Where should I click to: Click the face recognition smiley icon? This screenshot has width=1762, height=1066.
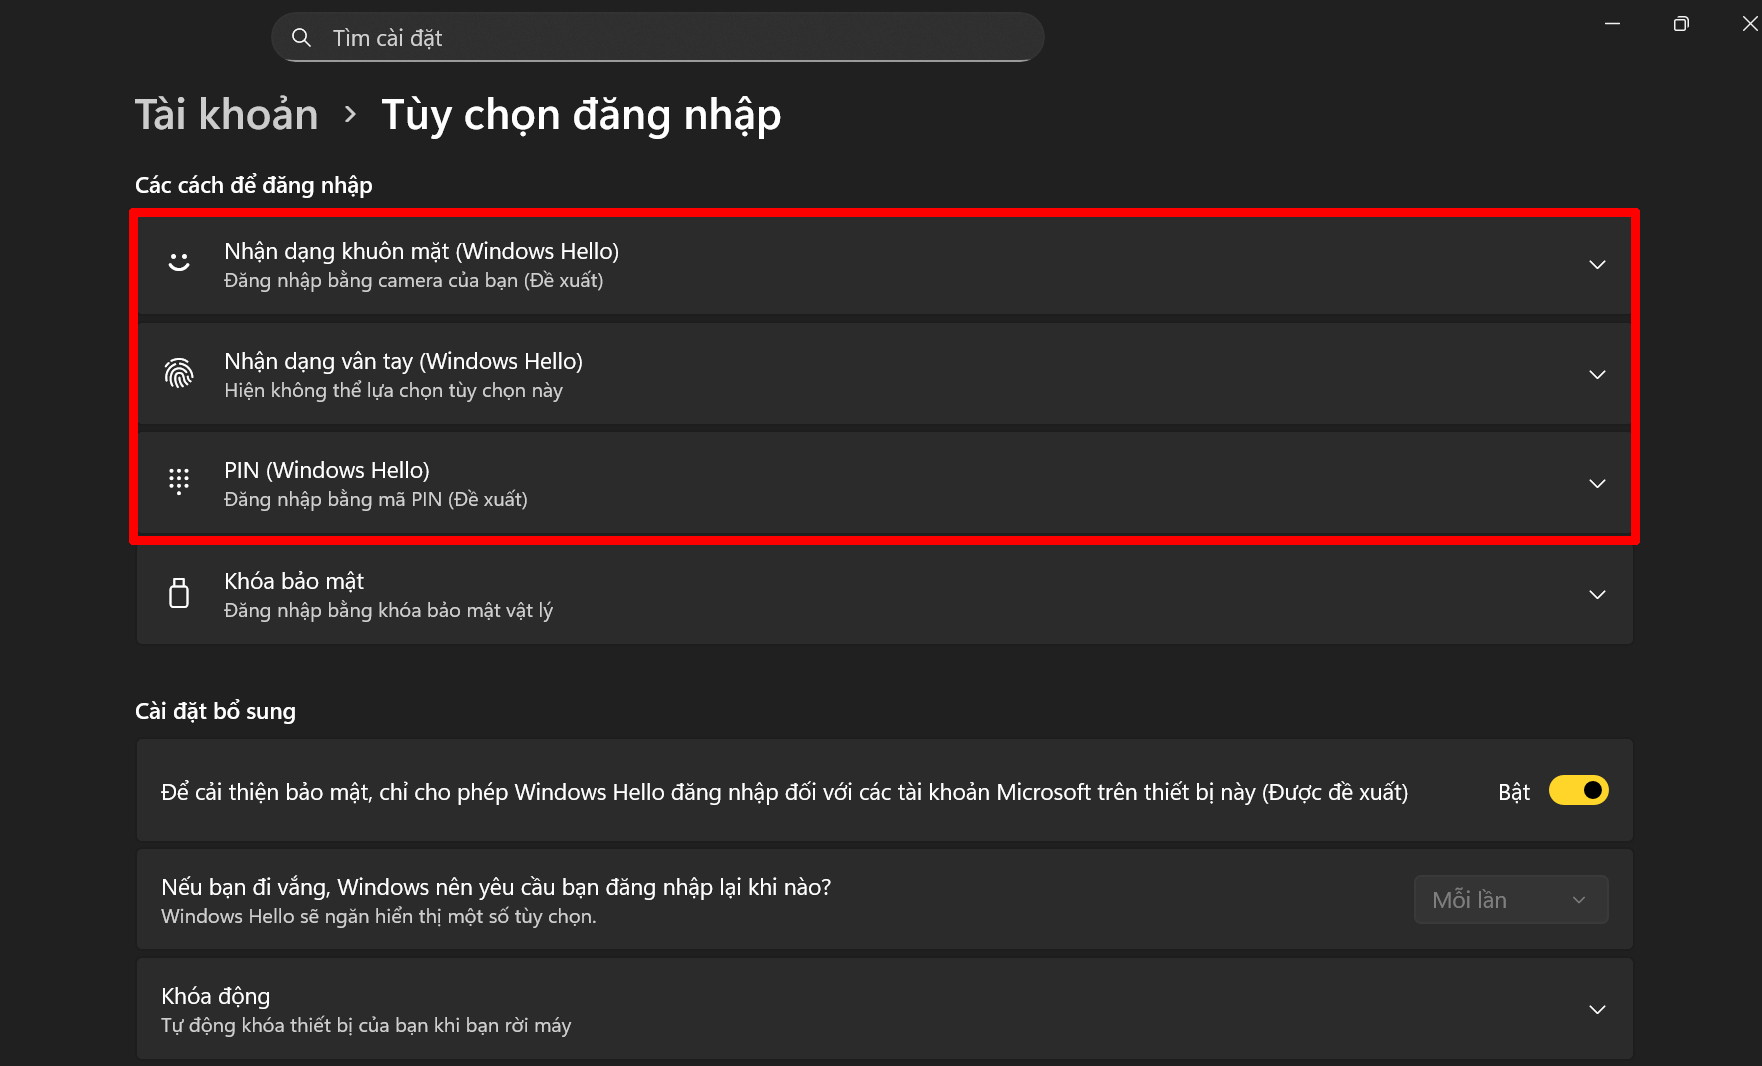point(179,263)
